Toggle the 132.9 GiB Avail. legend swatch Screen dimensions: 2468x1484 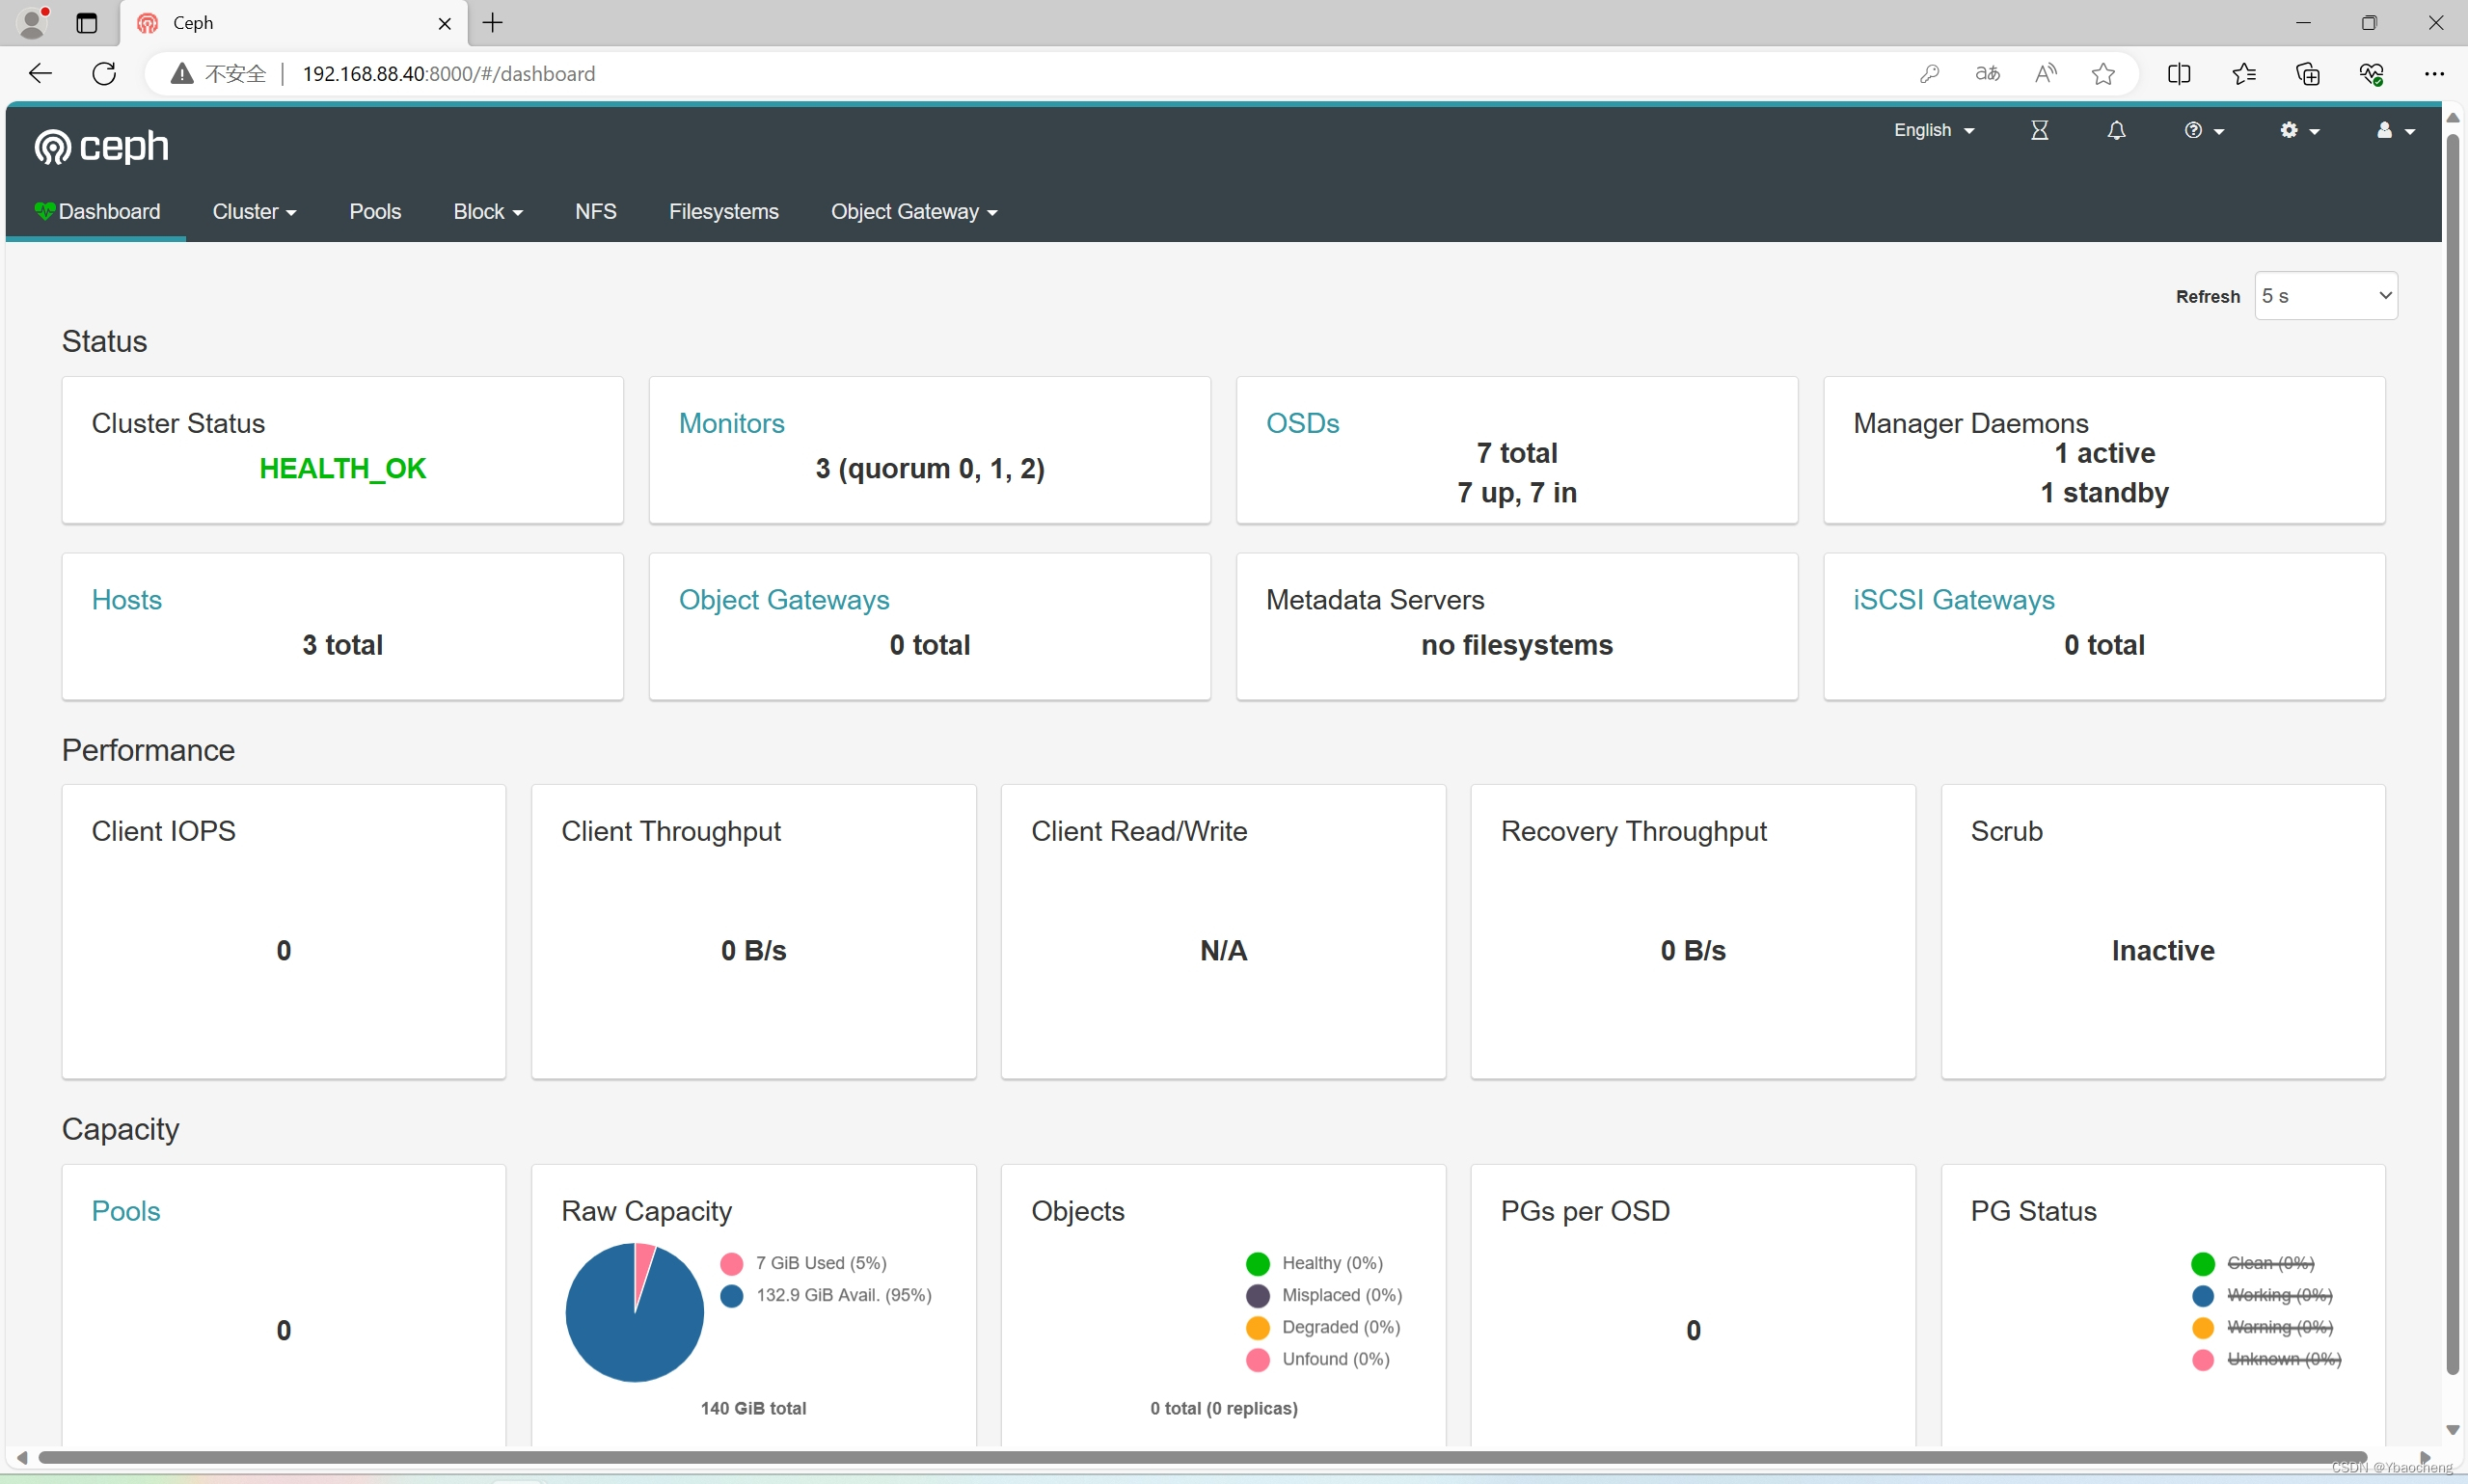731,1296
